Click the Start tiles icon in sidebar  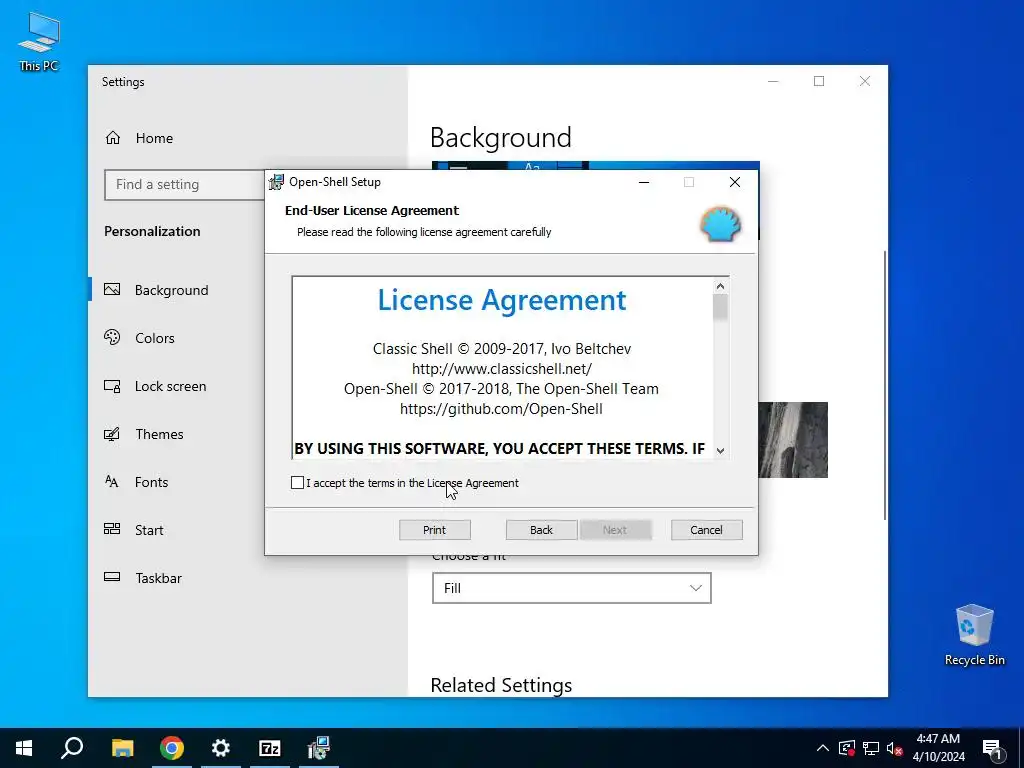tap(112, 528)
